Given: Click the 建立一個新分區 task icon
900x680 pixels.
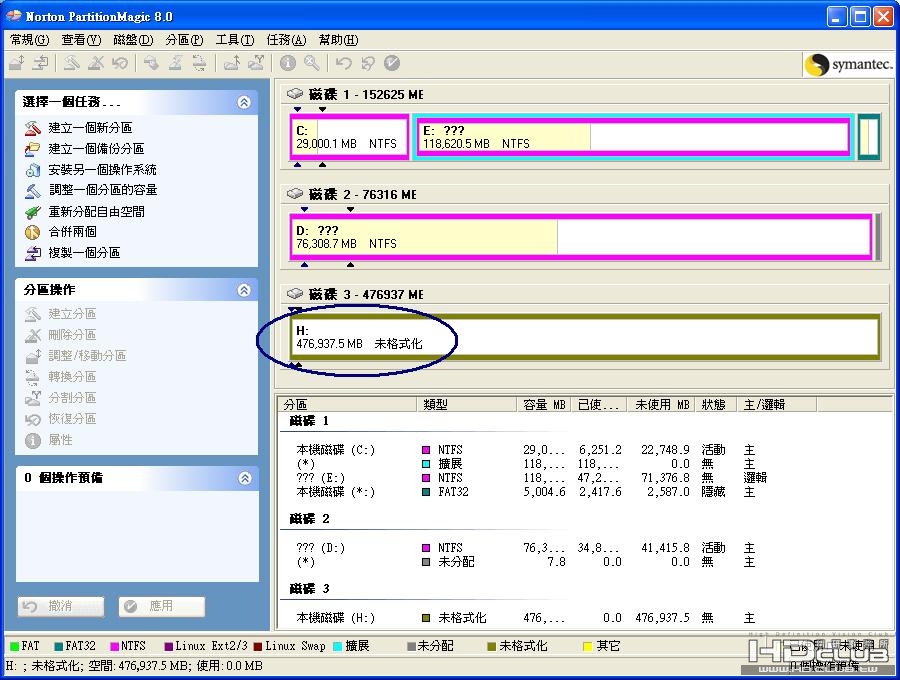Looking at the screenshot, I should (33, 127).
